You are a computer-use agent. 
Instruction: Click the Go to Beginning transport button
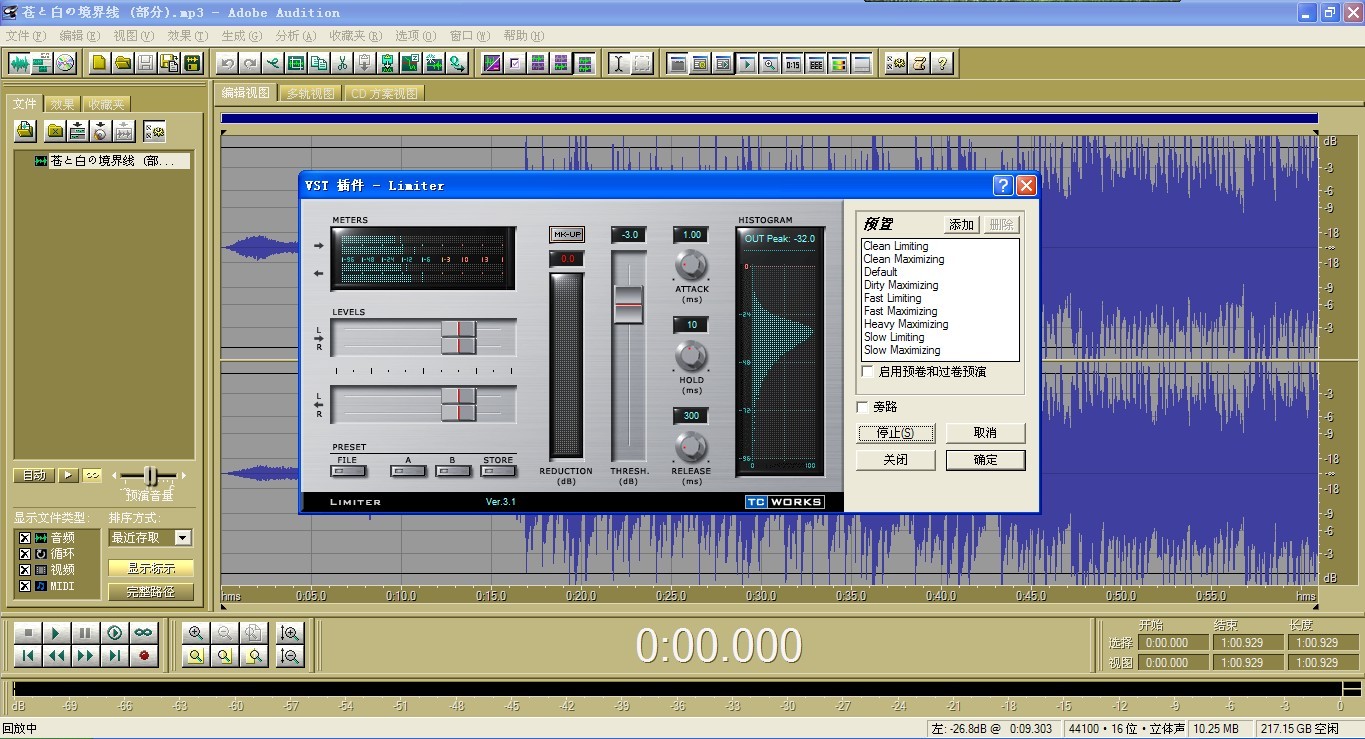pyautogui.click(x=28, y=656)
